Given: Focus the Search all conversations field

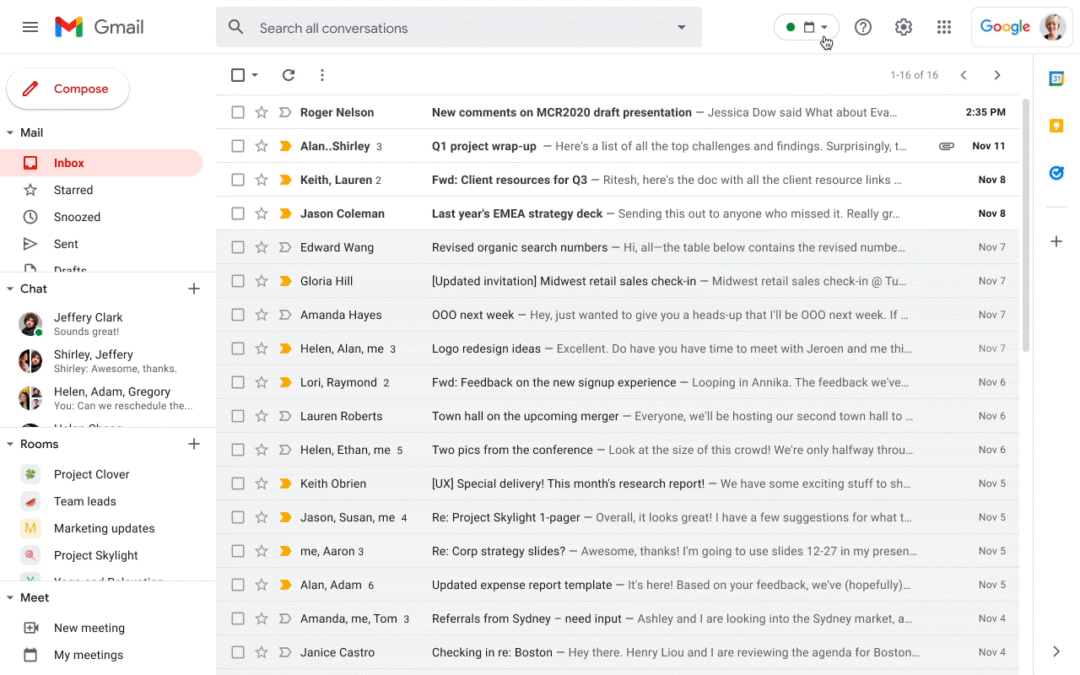Looking at the screenshot, I should pos(459,28).
